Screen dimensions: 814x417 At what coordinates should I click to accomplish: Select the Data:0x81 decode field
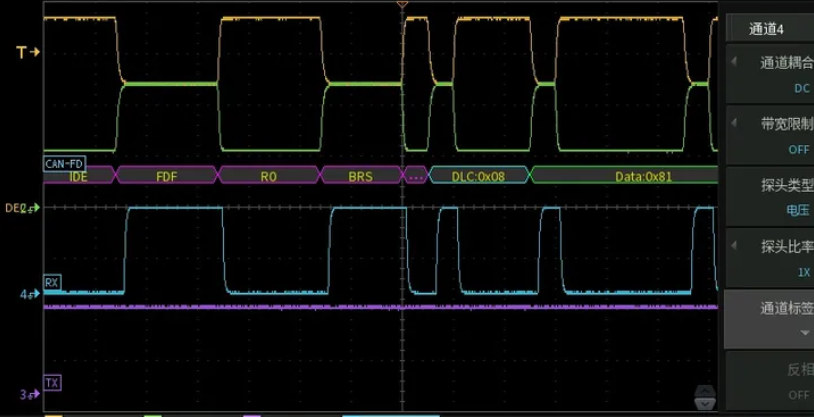(625, 176)
